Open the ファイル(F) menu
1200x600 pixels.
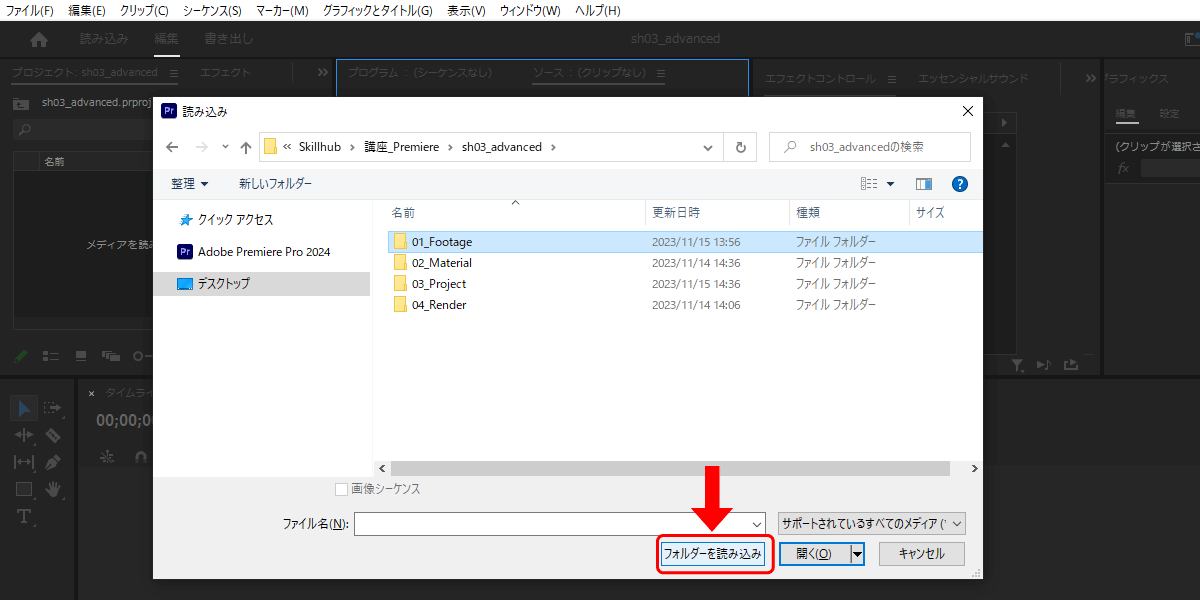[30, 10]
